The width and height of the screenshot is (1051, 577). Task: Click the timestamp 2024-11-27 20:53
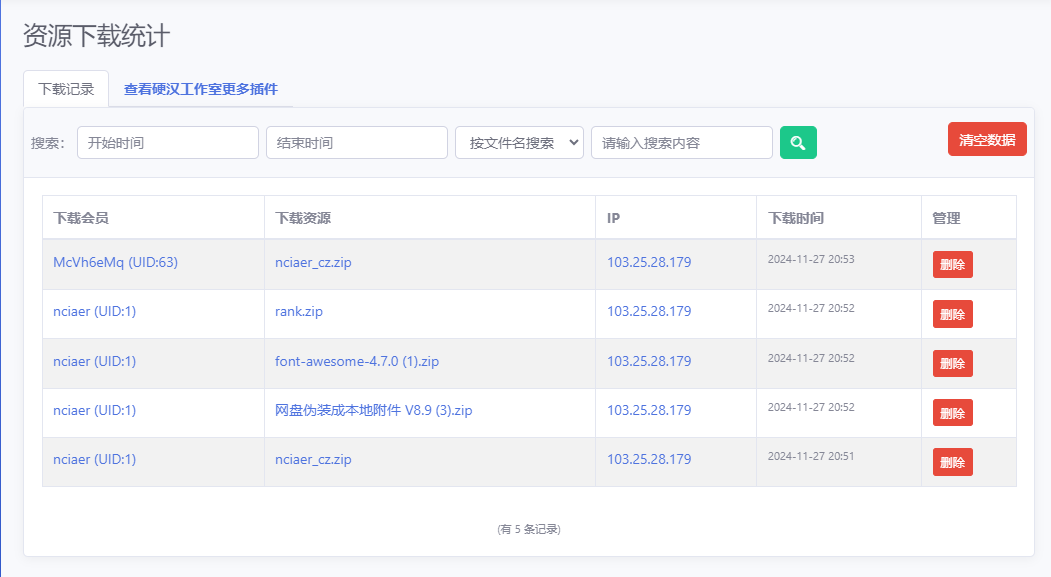[811, 259]
